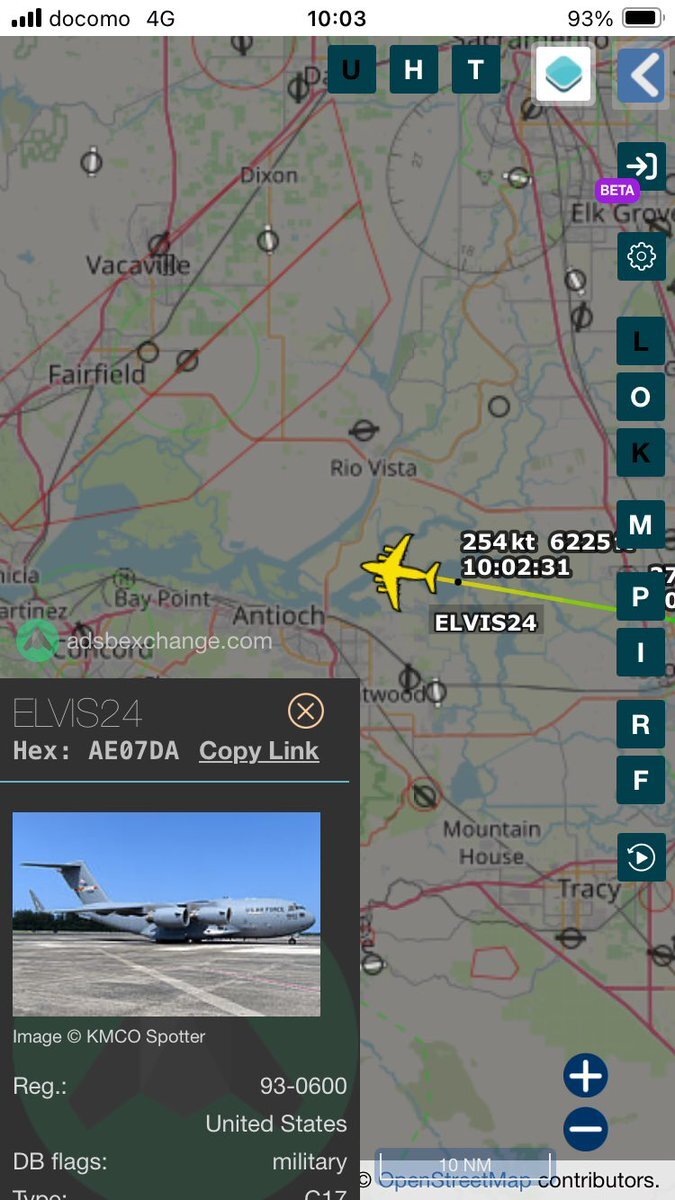Toggle the L labels button
675x1200 pixels.
pyautogui.click(x=641, y=342)
